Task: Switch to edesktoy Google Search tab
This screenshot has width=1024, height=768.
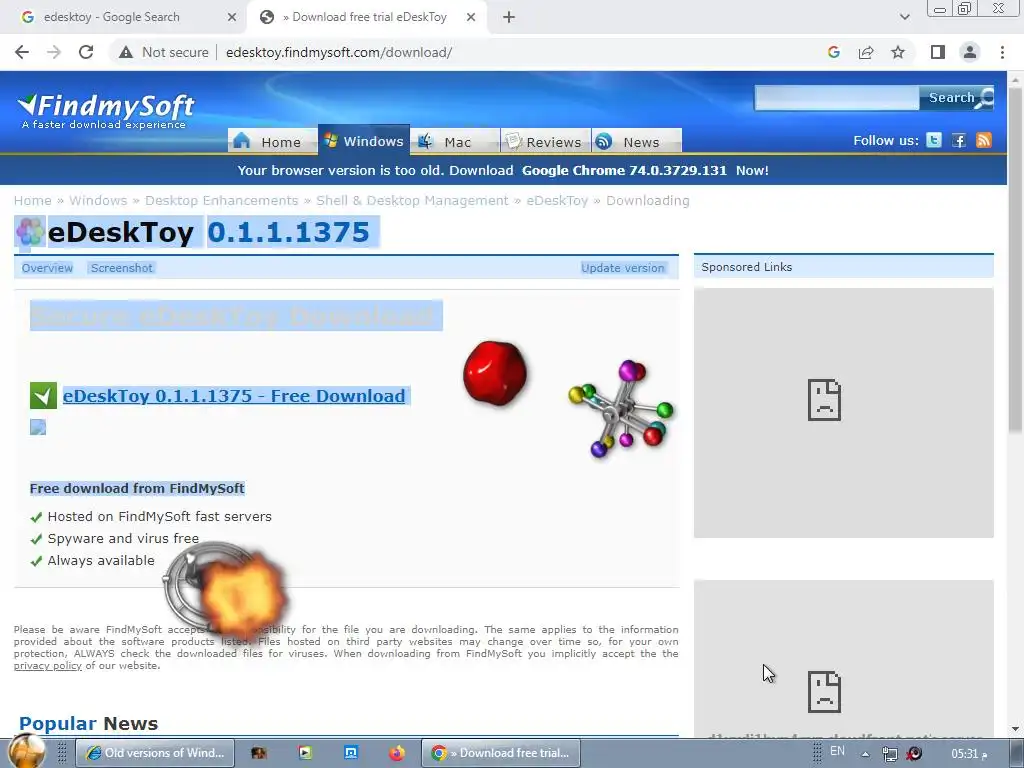Action: pyautogui.click(x=124, y=17)
